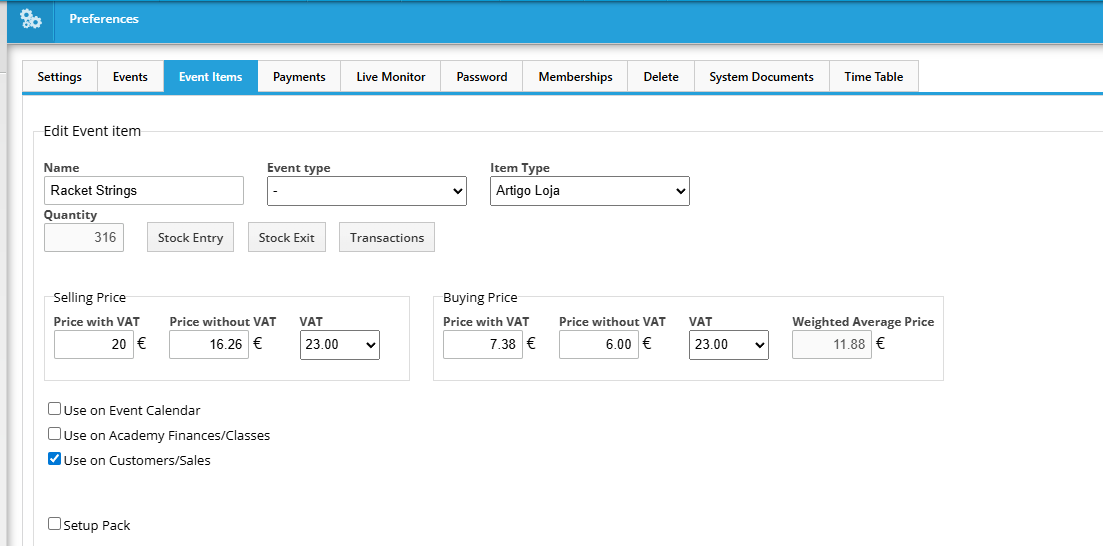Select the Memberships tab
Image resolution: width=1103 pixels, height=546 pixels.
tap(575, 77)
